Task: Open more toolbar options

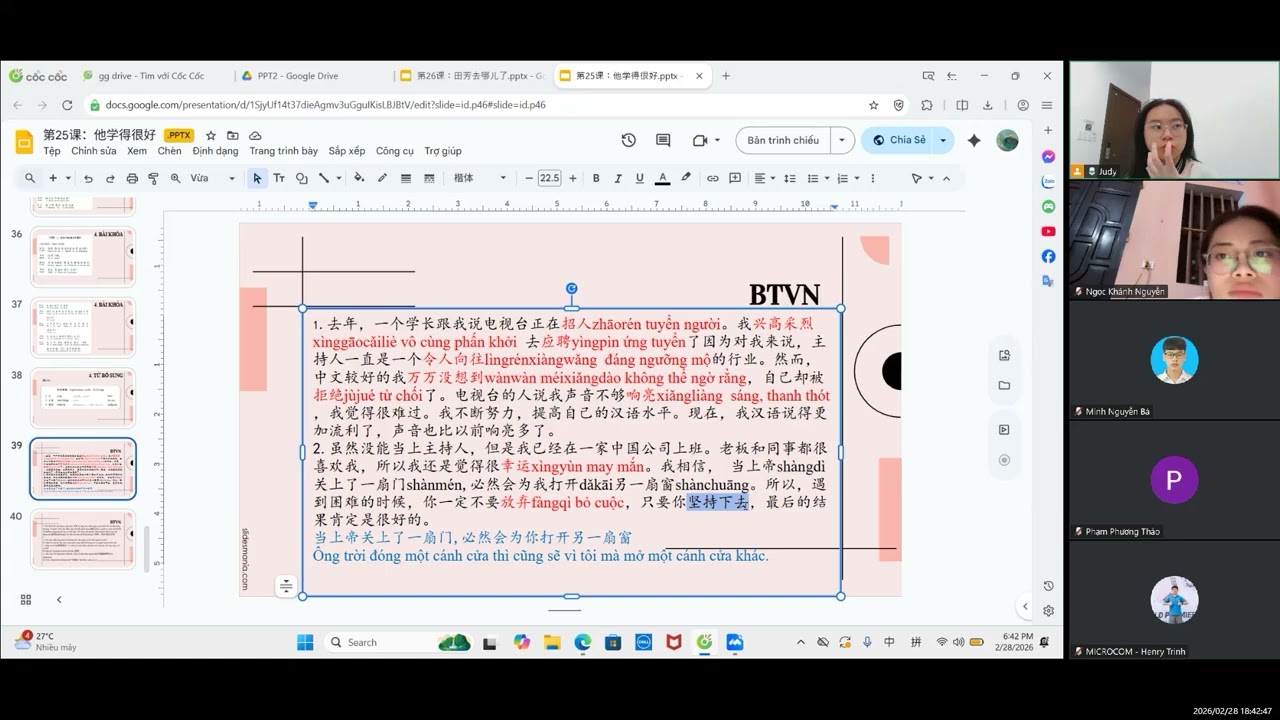Action: tap(873, 178)
